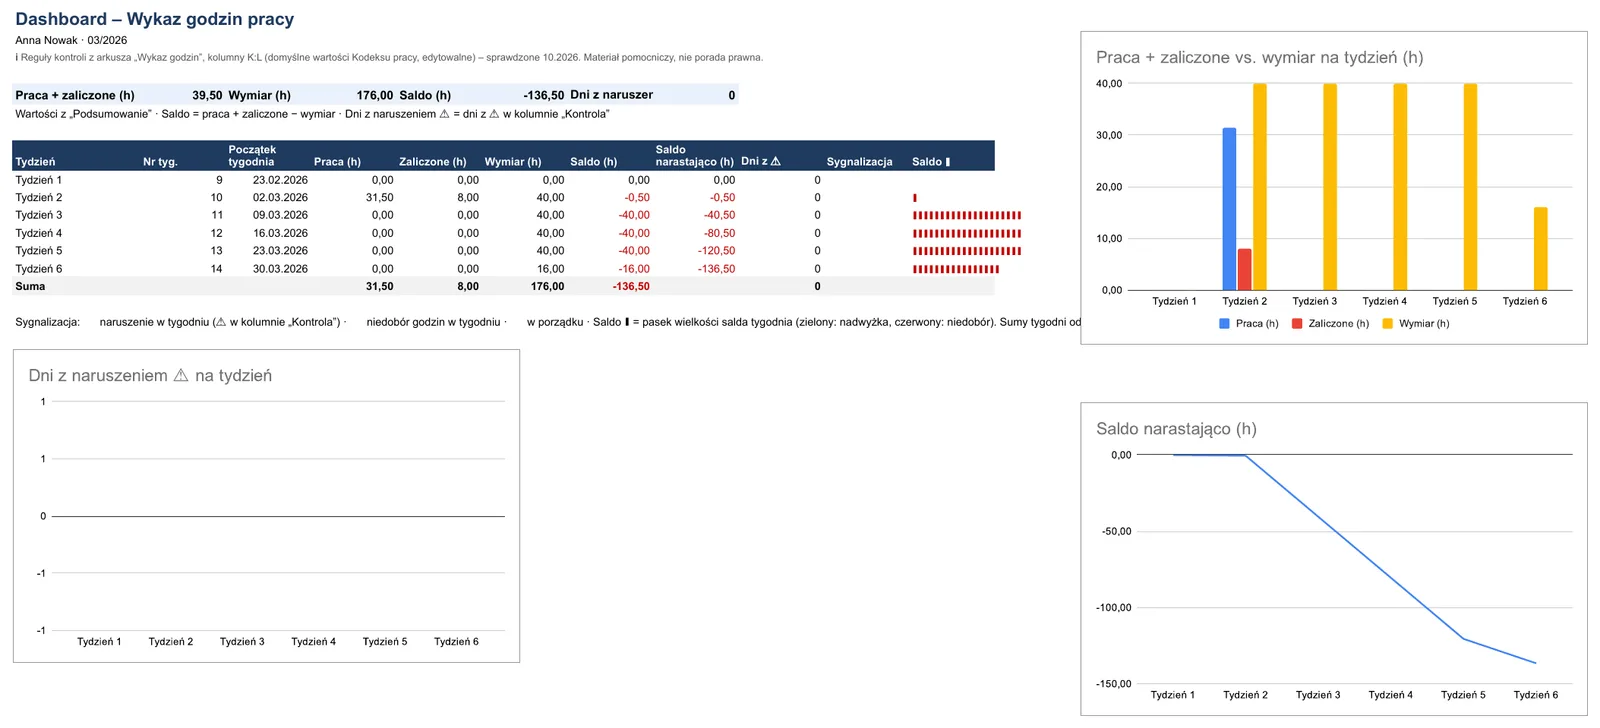Select the 16,00 Wymiar cell in the Tydzień 6 row
The image size is (1600, 728).
tap(550, 269)
